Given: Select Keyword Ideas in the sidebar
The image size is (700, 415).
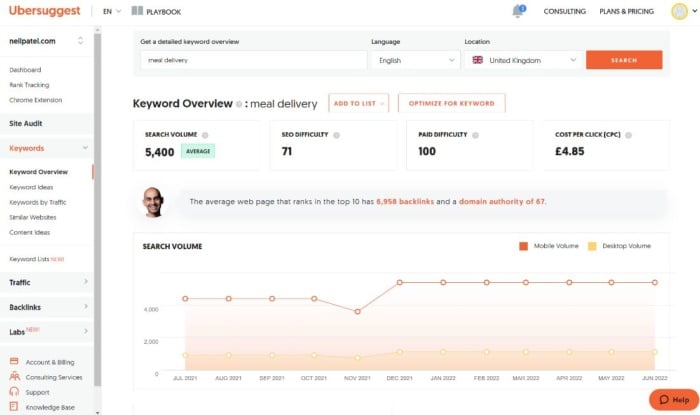Looking at the screenshot, I should click(31, 187).
